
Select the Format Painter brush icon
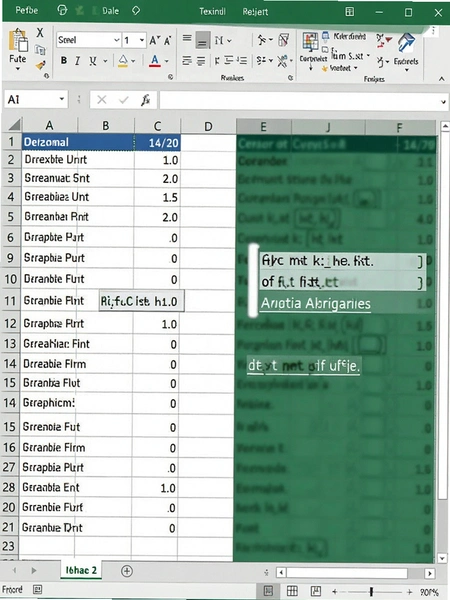pyautogui.click(x=41, y=66)
